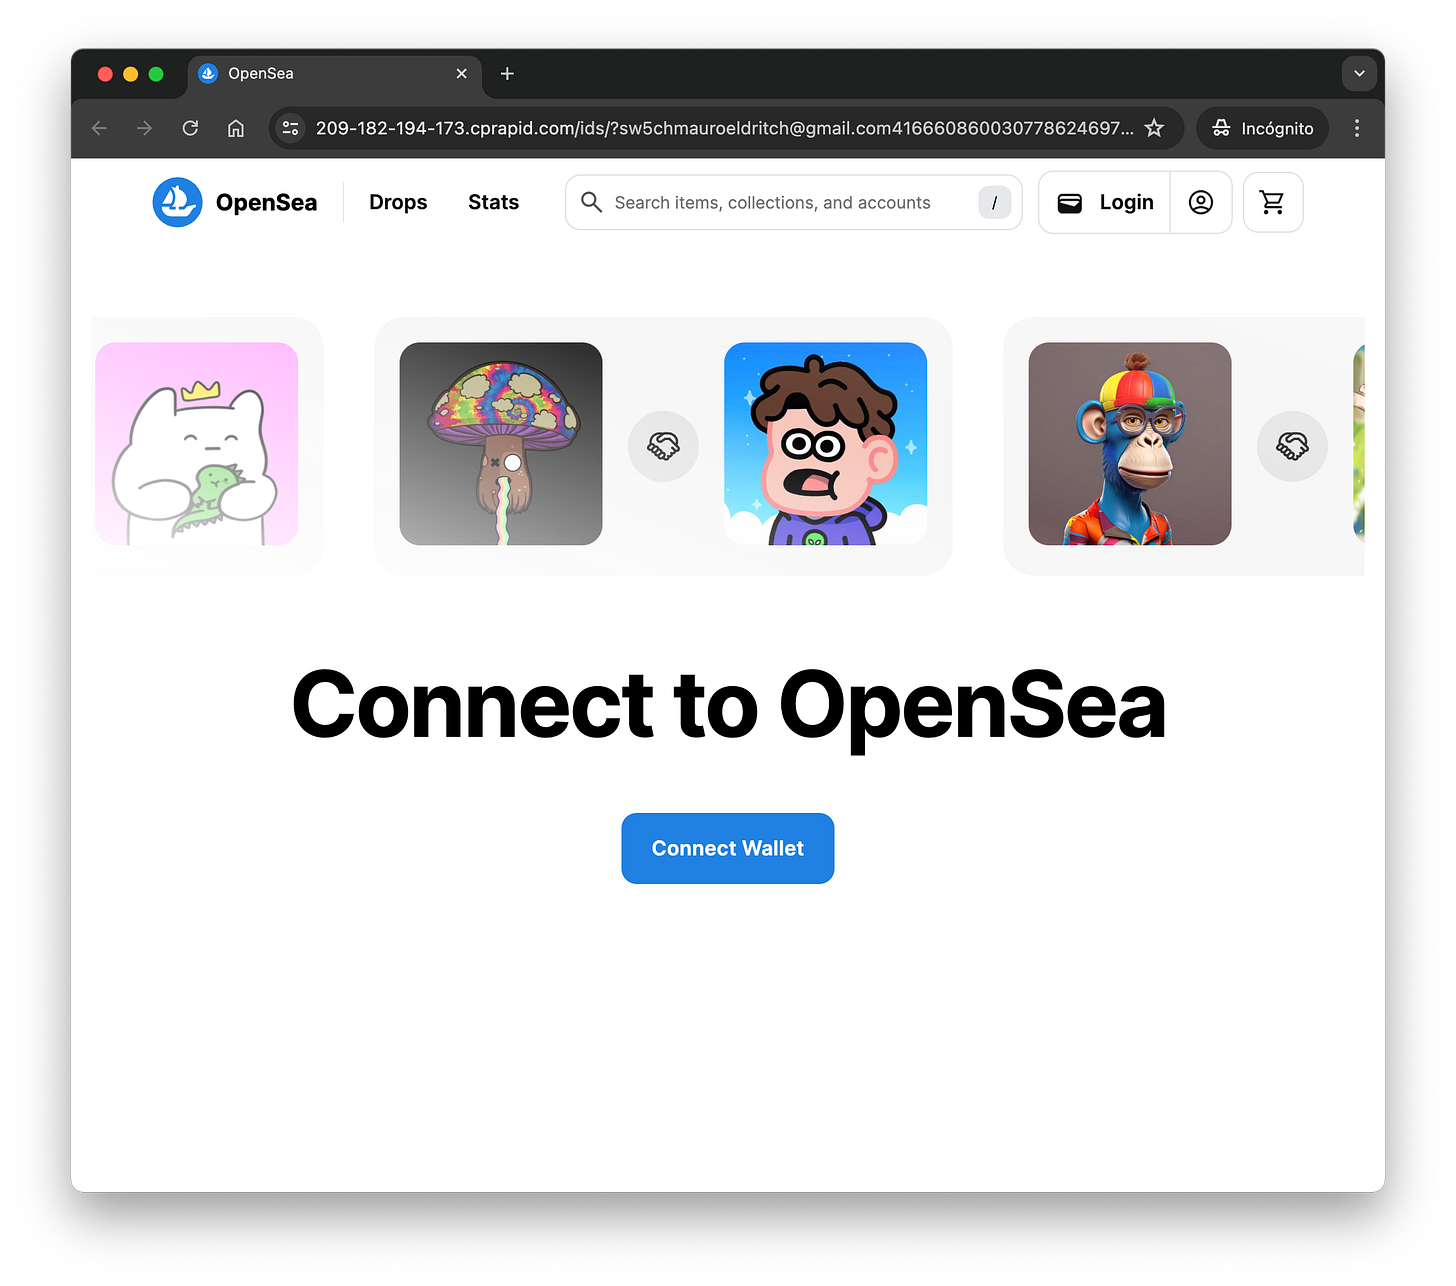Open a new tab with plus button

507,74
